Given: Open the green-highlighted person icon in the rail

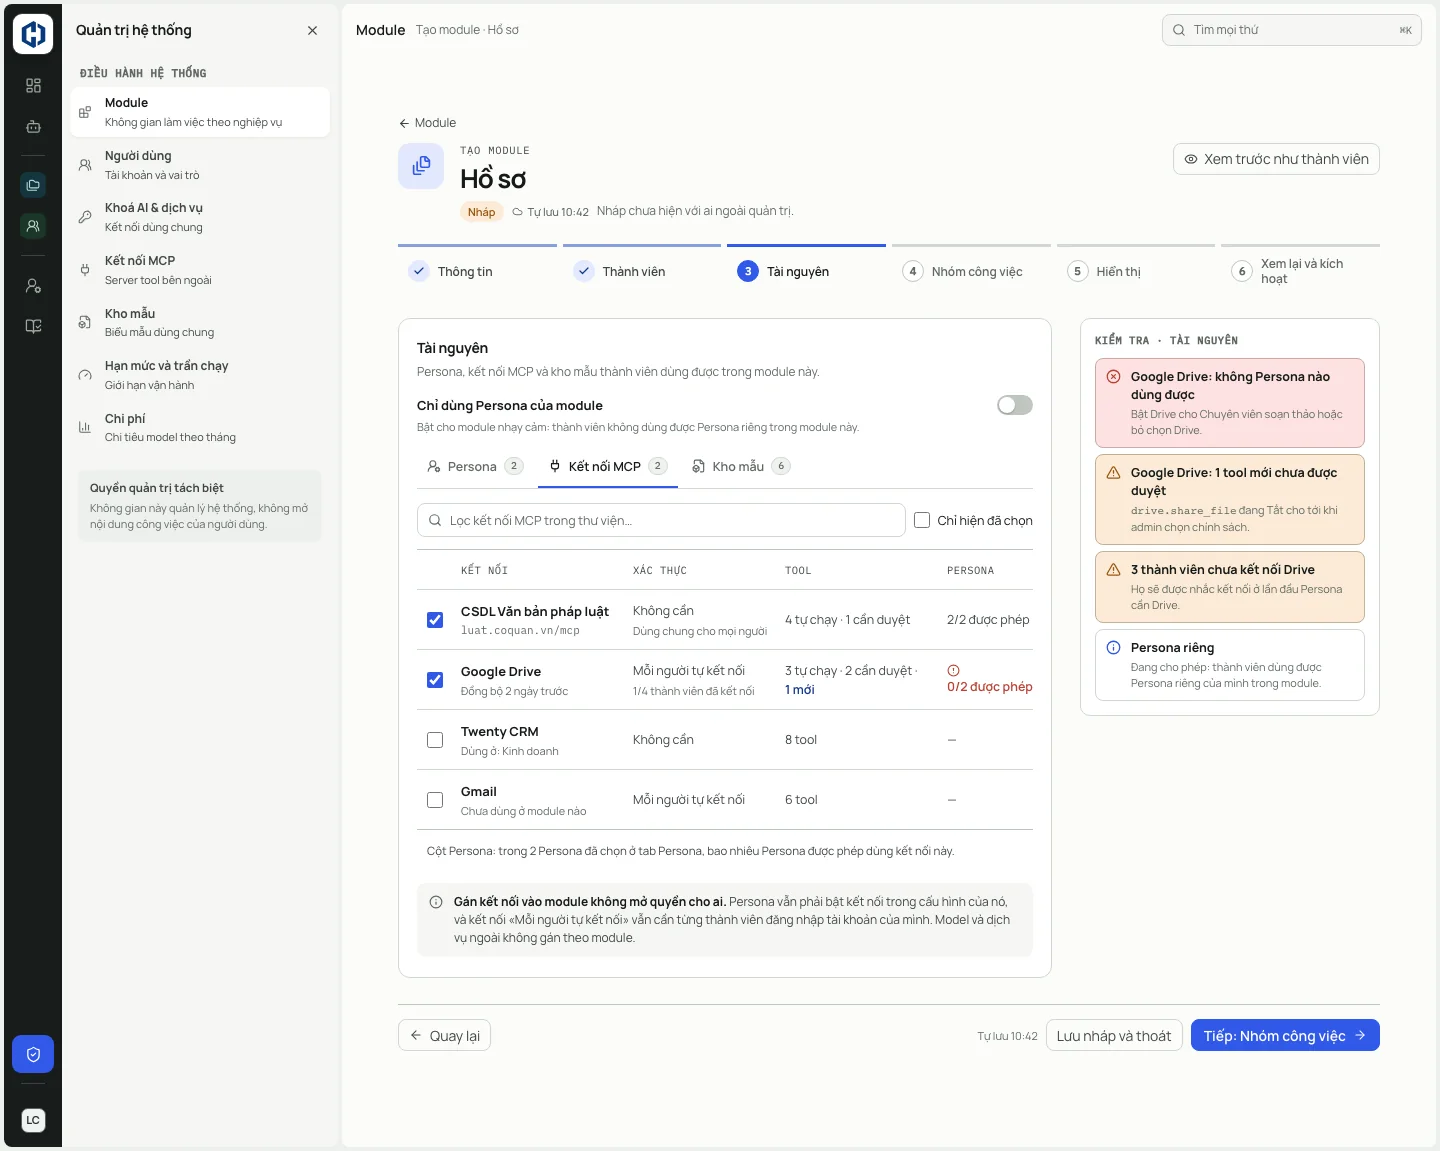Looking at the screenshot, I should click(33, 226).
